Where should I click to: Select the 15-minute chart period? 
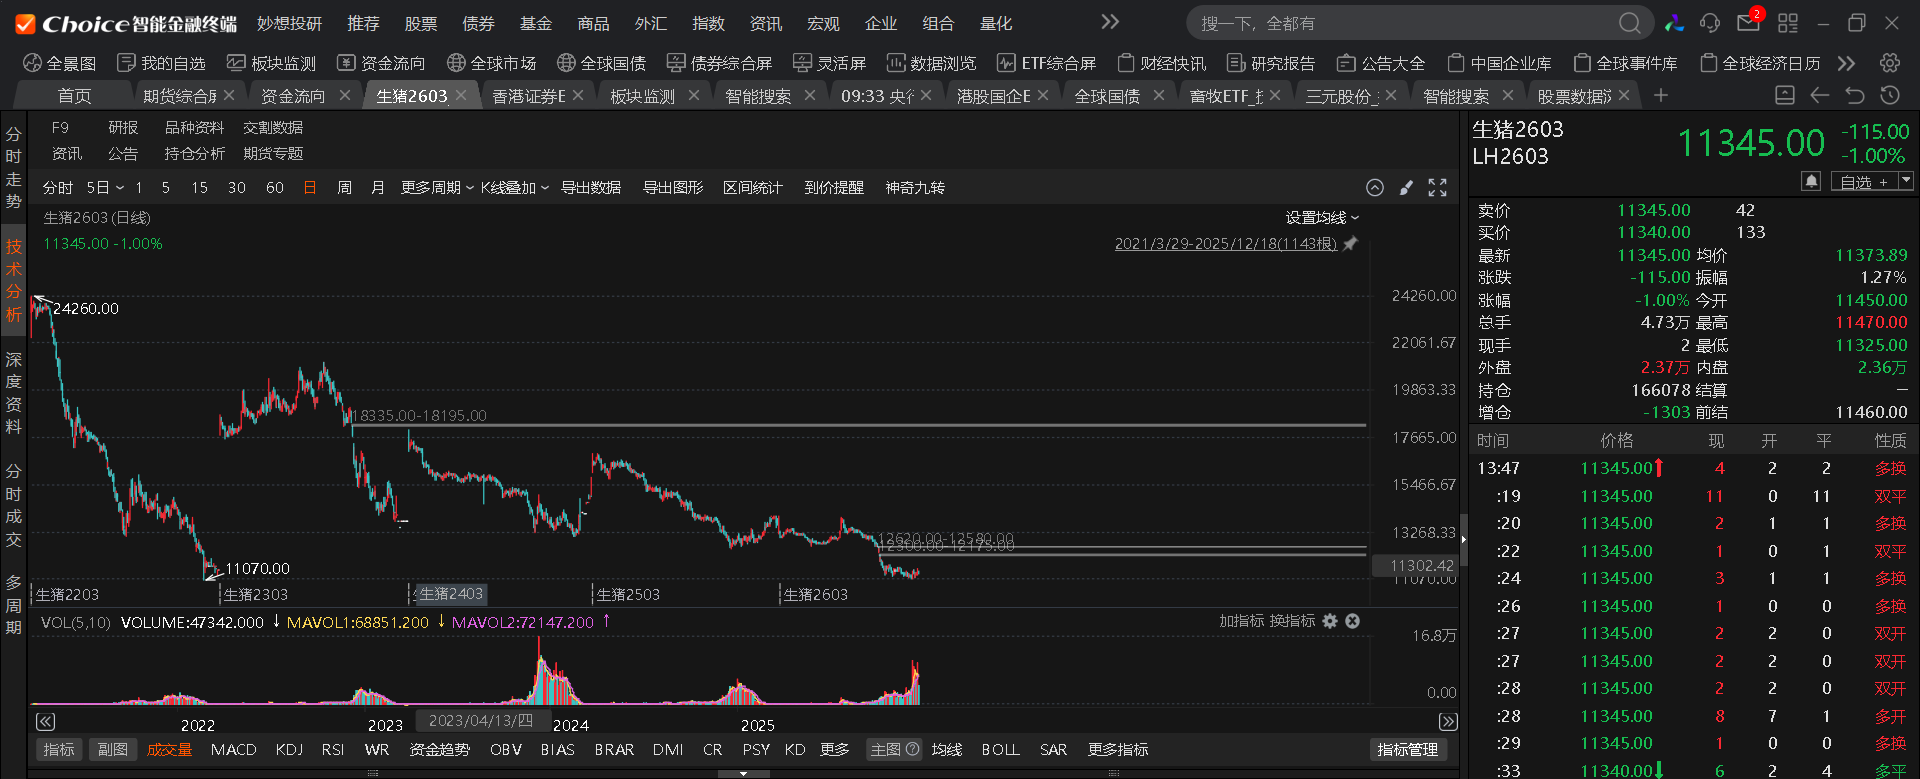point(200,188)
